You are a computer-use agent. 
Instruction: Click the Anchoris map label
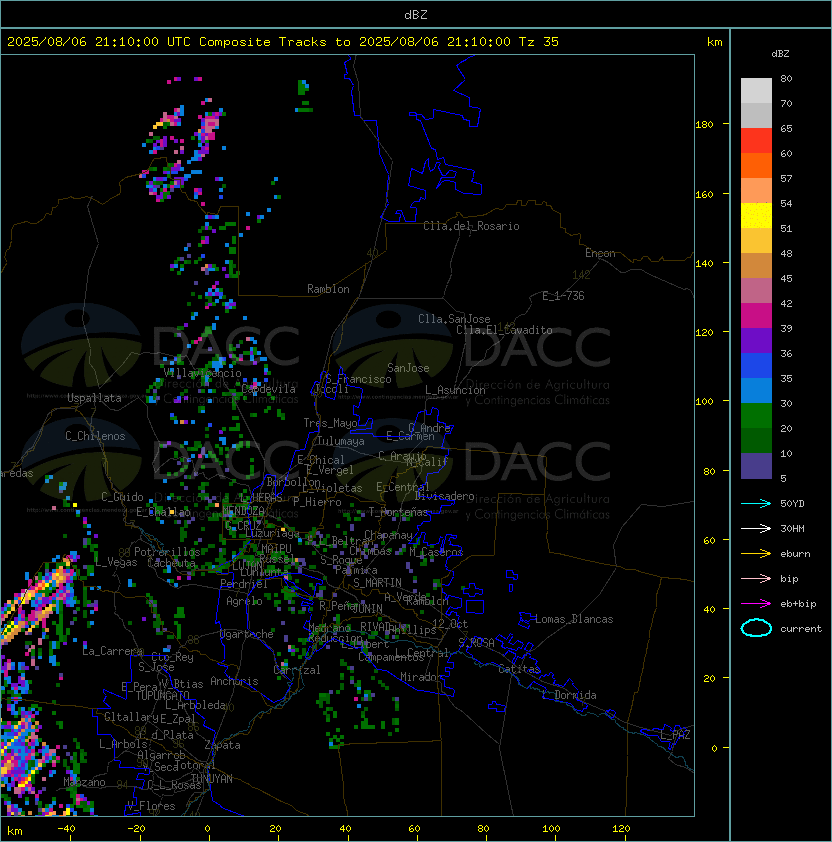coord(234,681)
